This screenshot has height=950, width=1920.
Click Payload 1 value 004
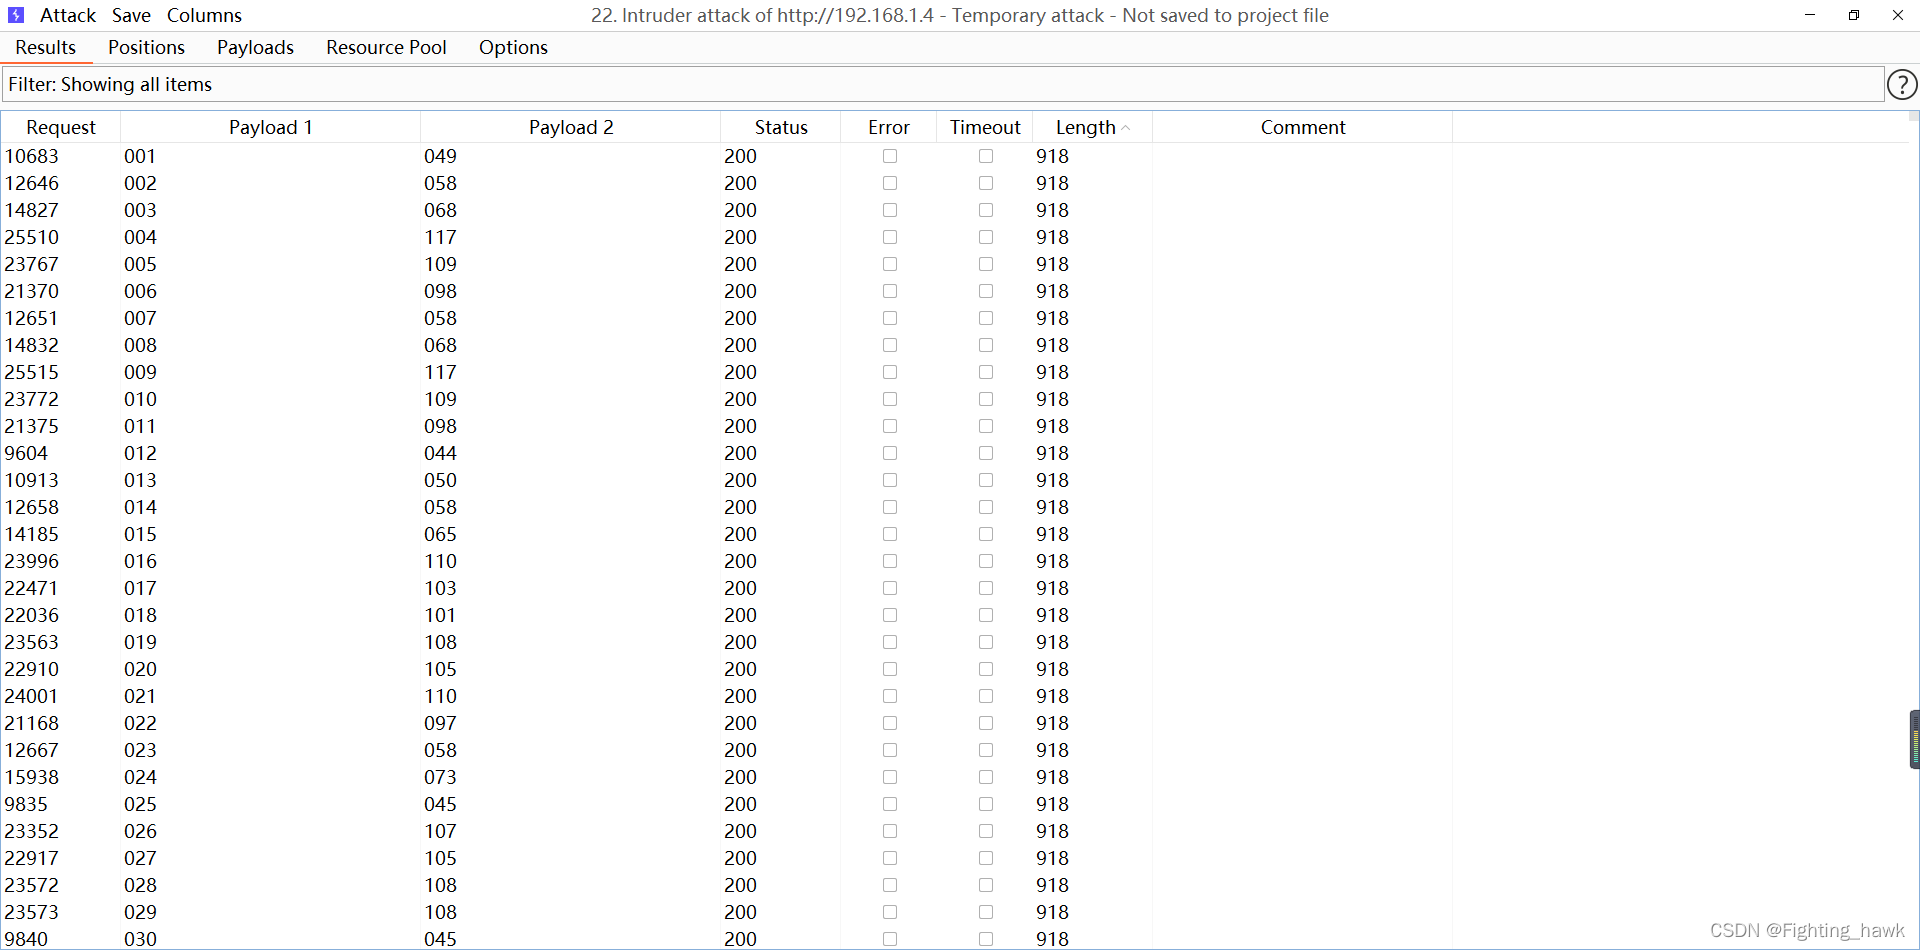click(x=140, y=237)
